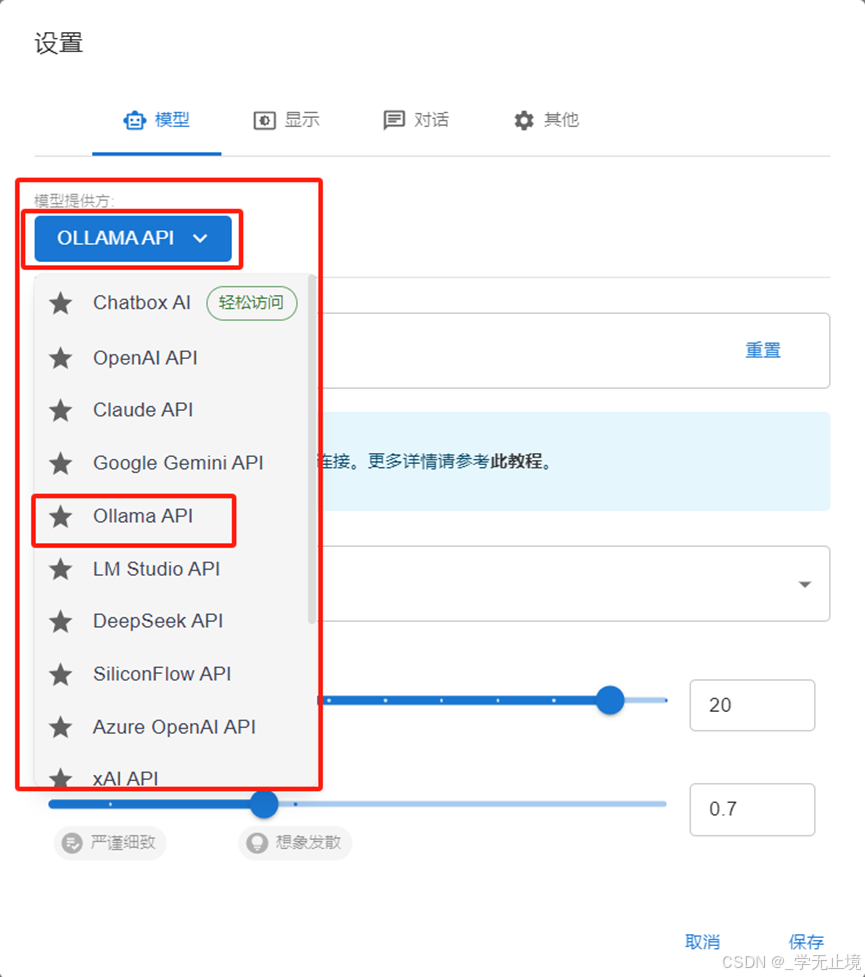The height and width of the screenshot is (977, 865).
Task: Click the 重置 link
Action: [763, 351]
